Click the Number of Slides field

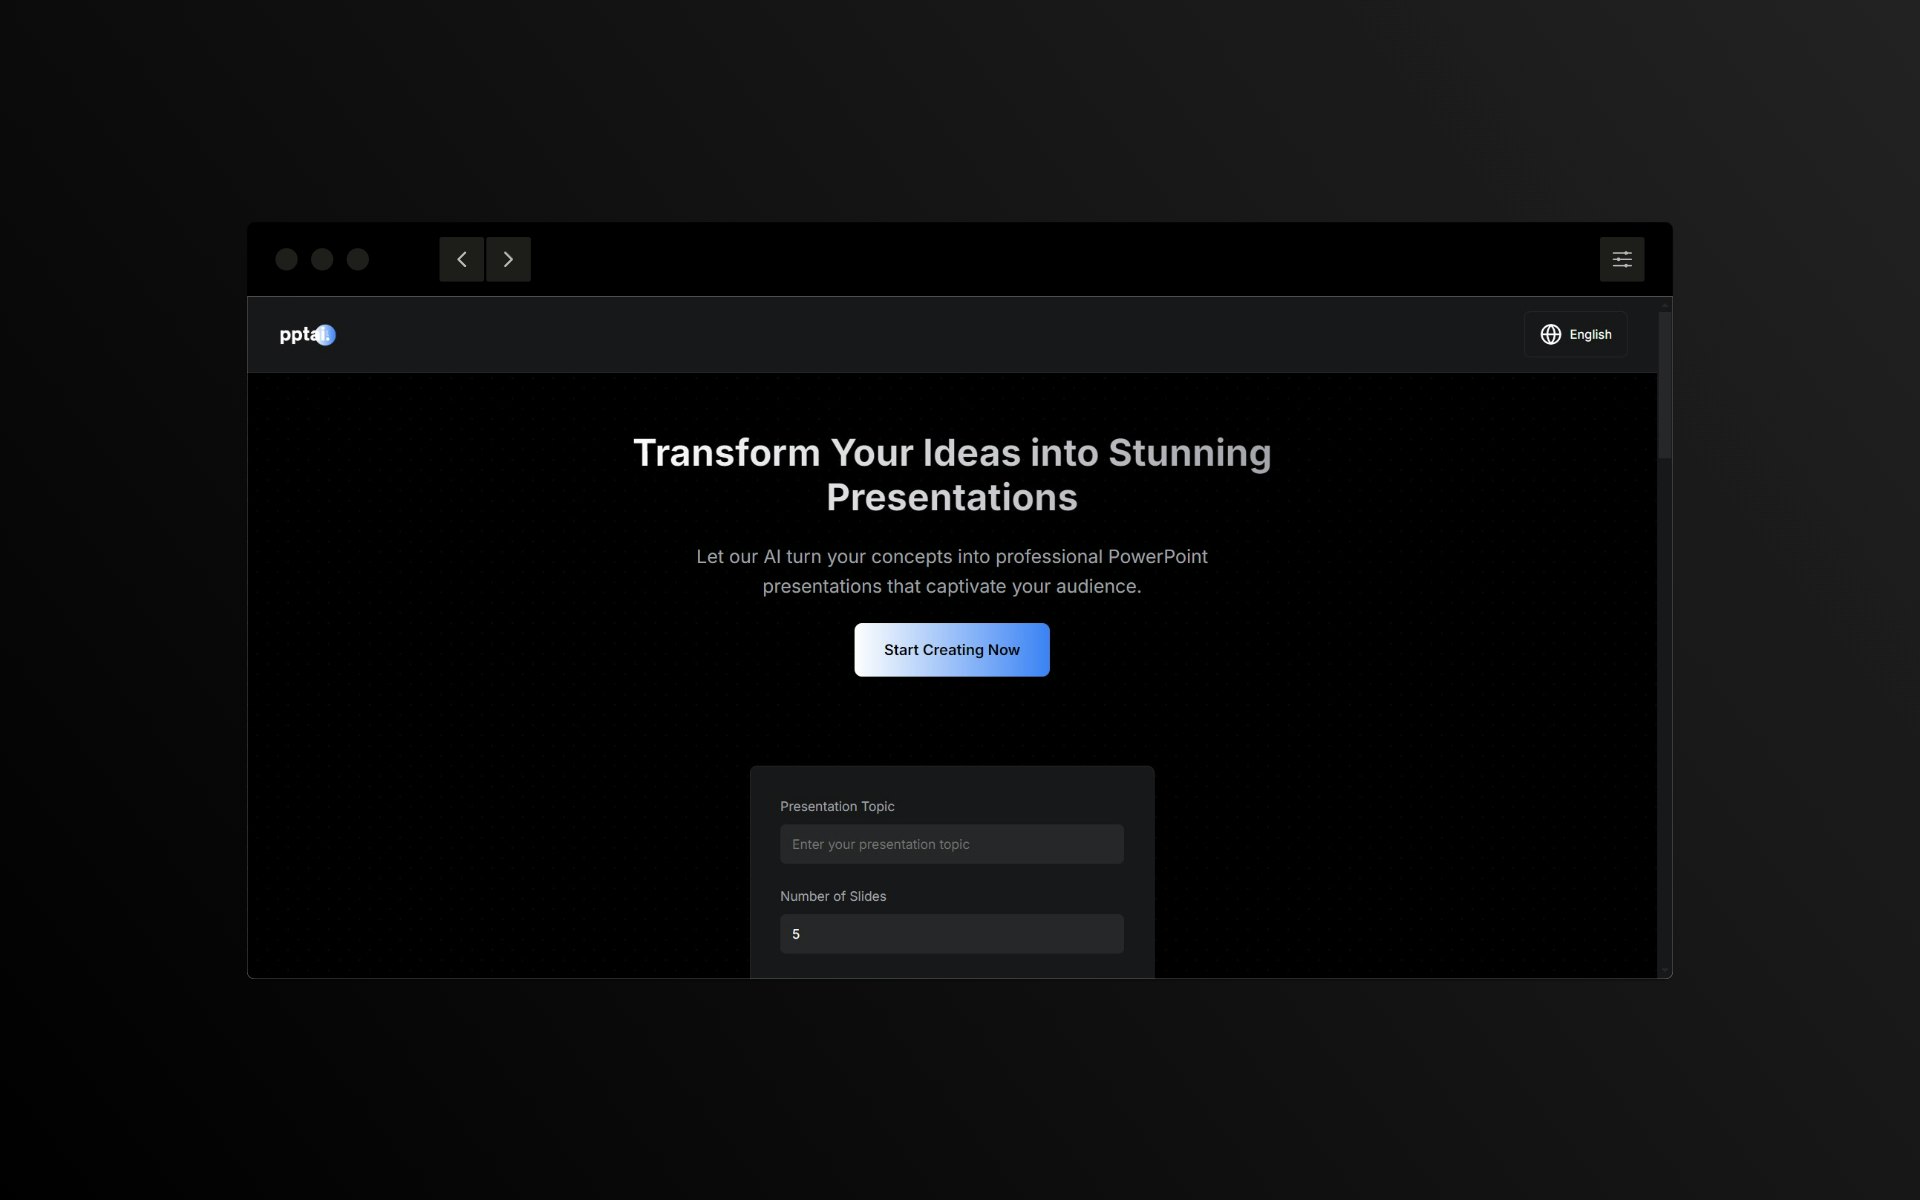[x=951, y=934]
